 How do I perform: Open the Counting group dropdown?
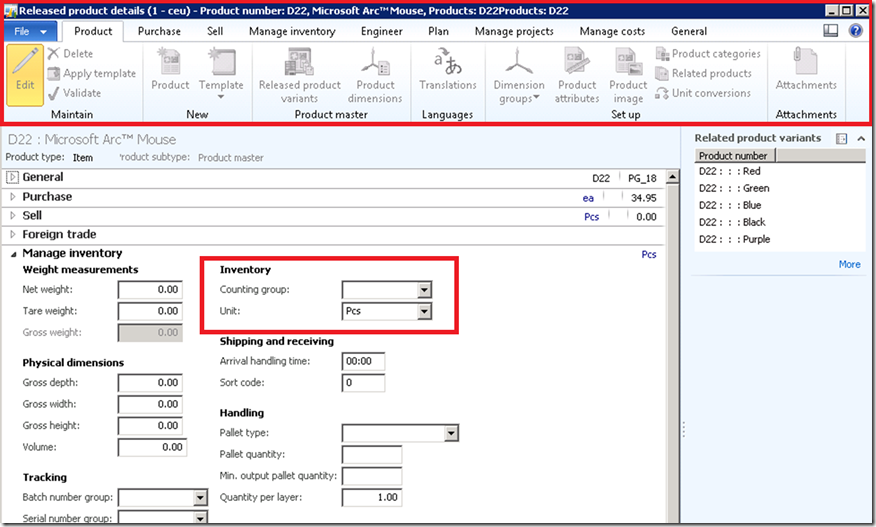click(424, 290)
